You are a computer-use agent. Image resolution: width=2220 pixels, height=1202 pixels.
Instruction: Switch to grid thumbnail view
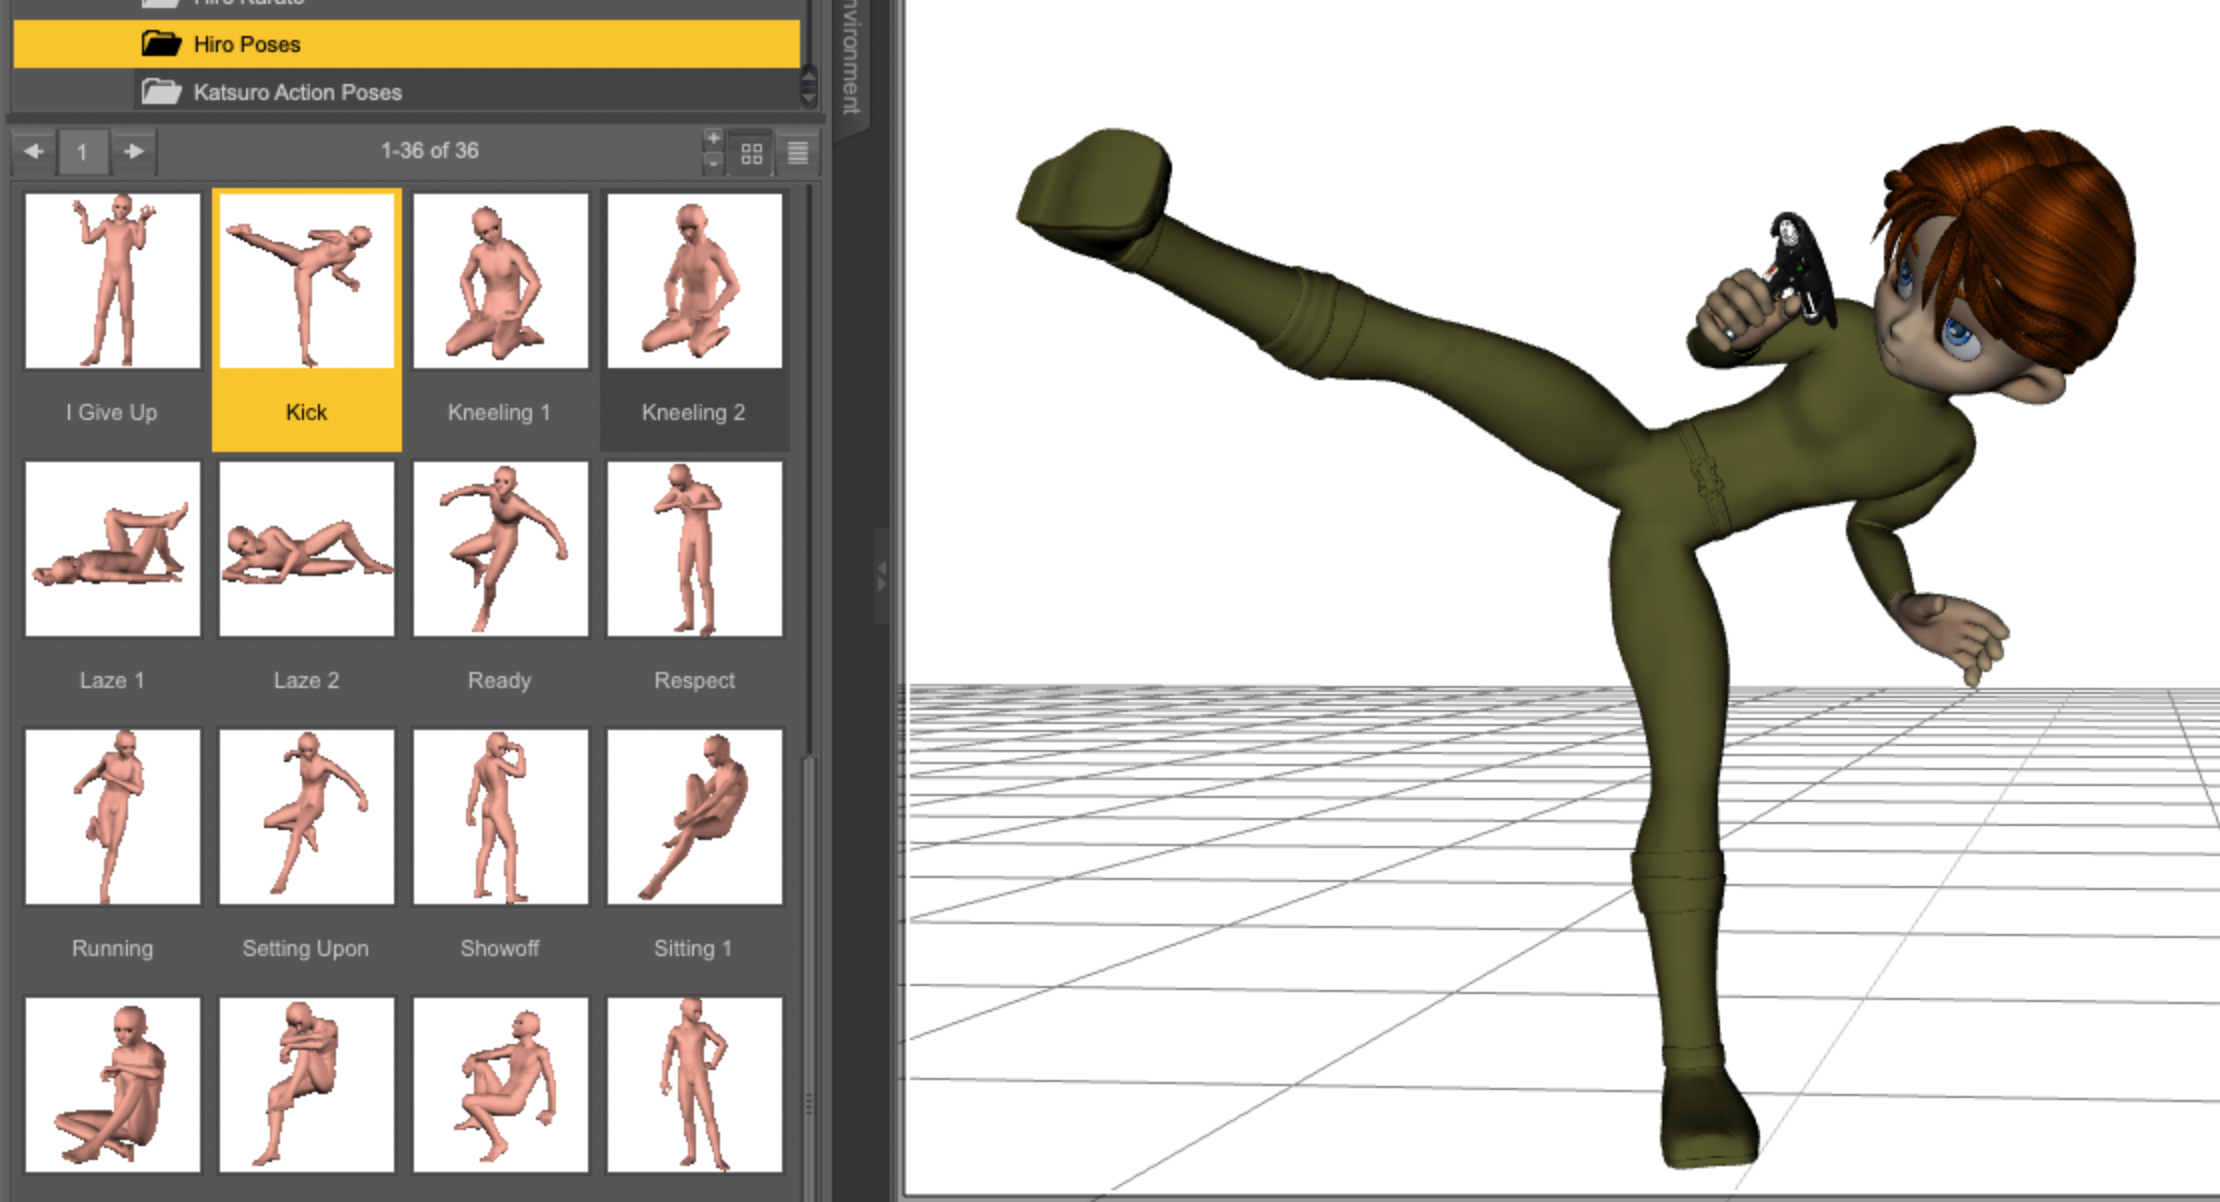click(751, 154)
